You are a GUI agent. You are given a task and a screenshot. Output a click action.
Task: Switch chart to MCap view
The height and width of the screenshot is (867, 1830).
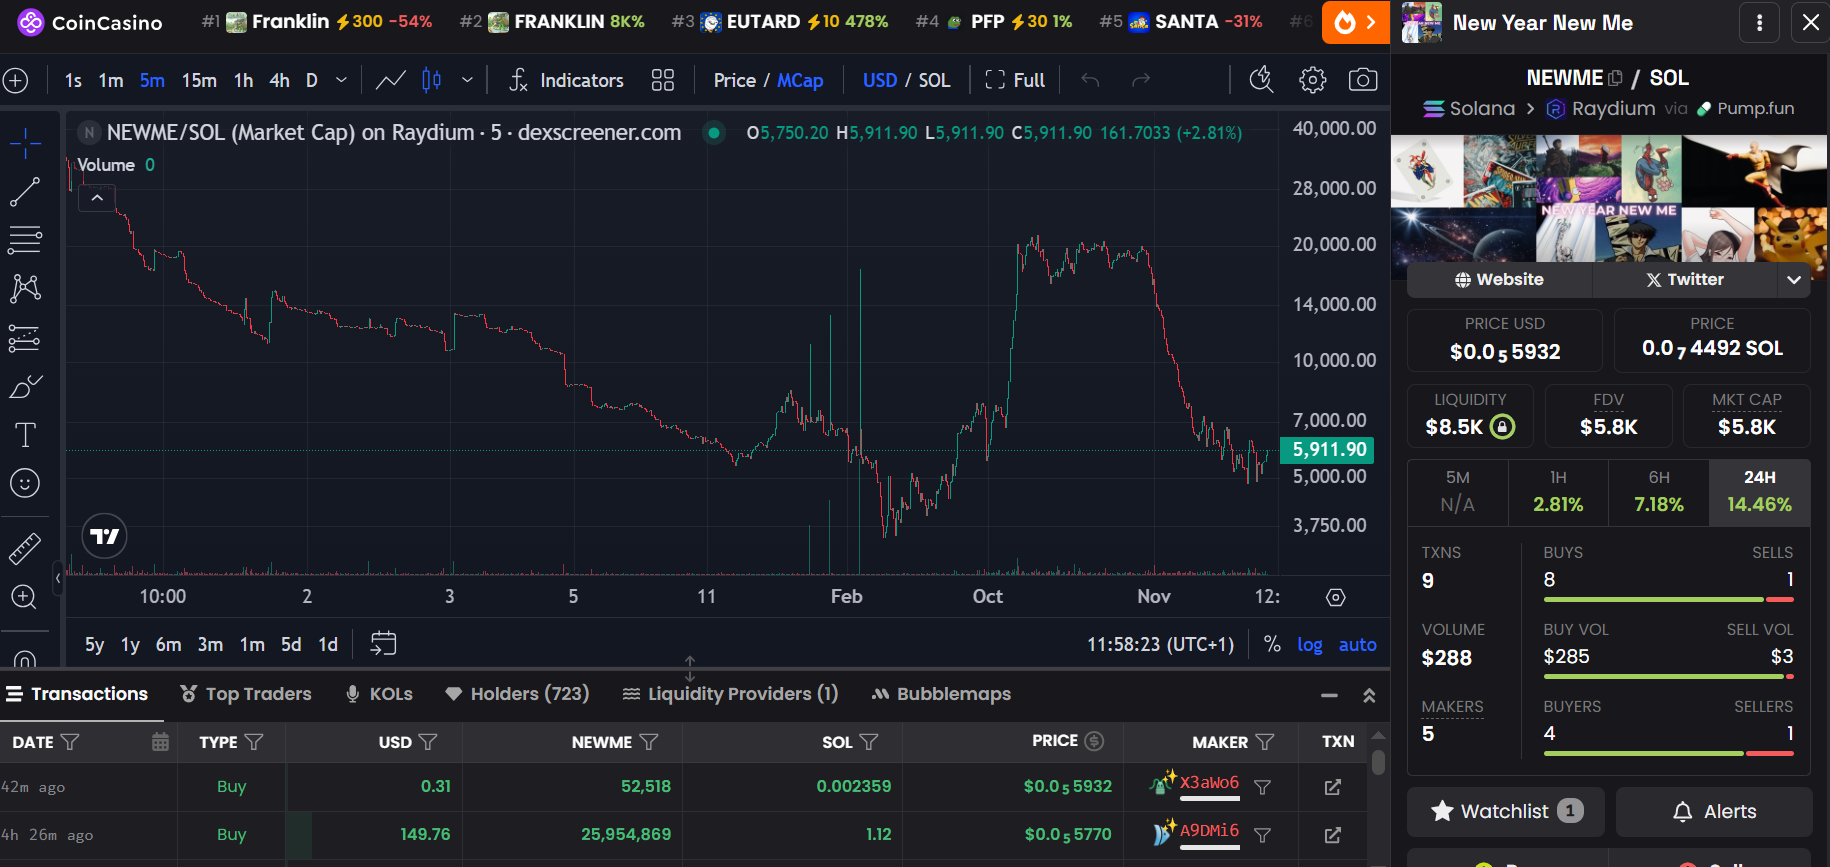click(800, 80)
